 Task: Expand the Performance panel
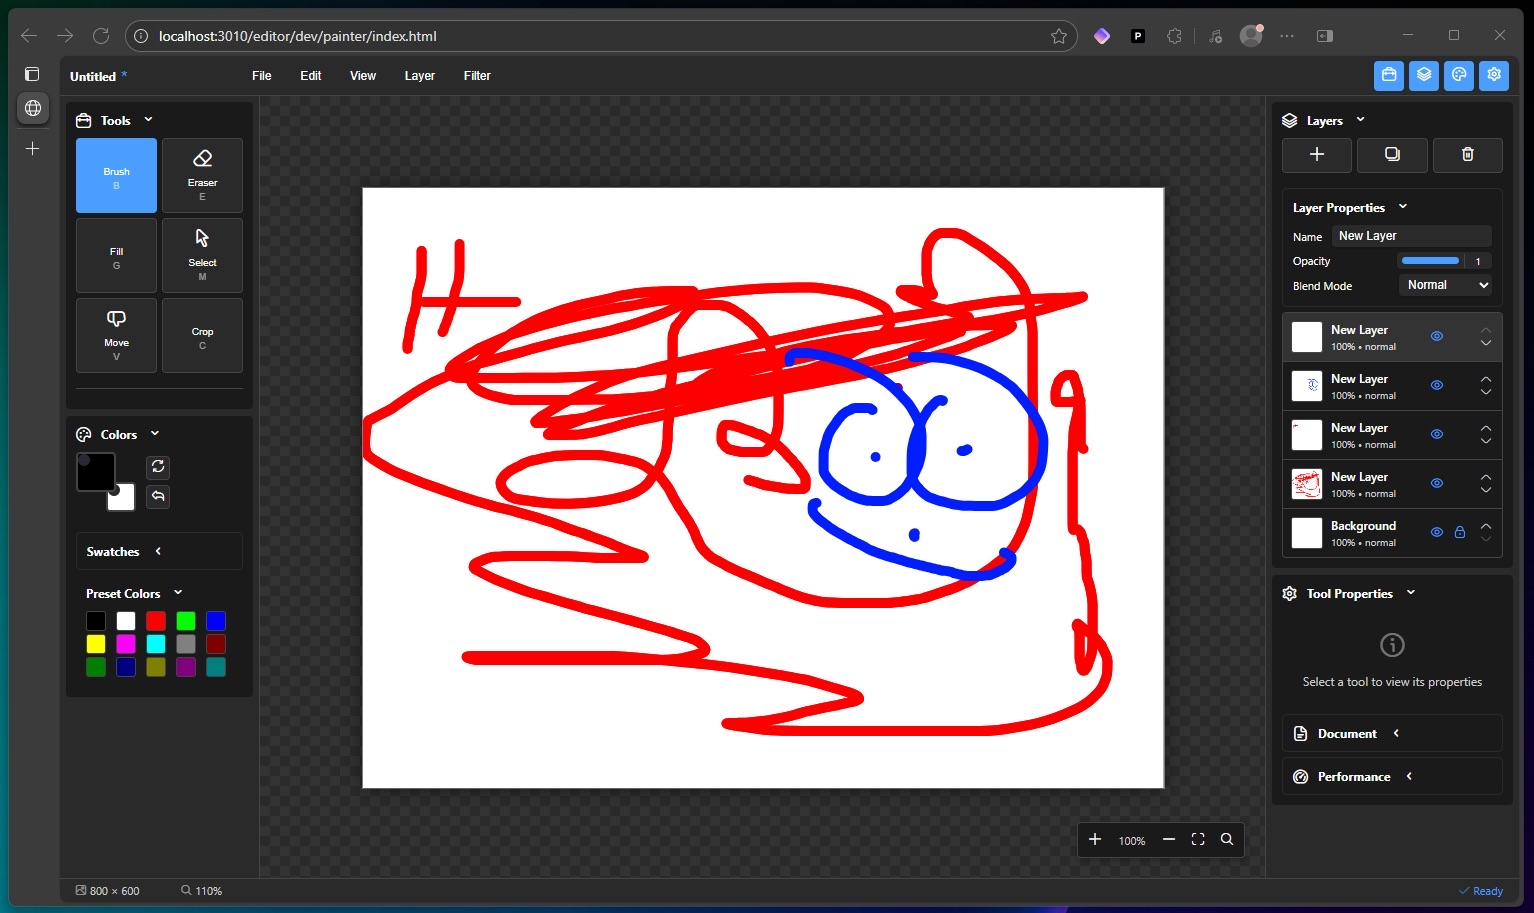[1409, 776]
